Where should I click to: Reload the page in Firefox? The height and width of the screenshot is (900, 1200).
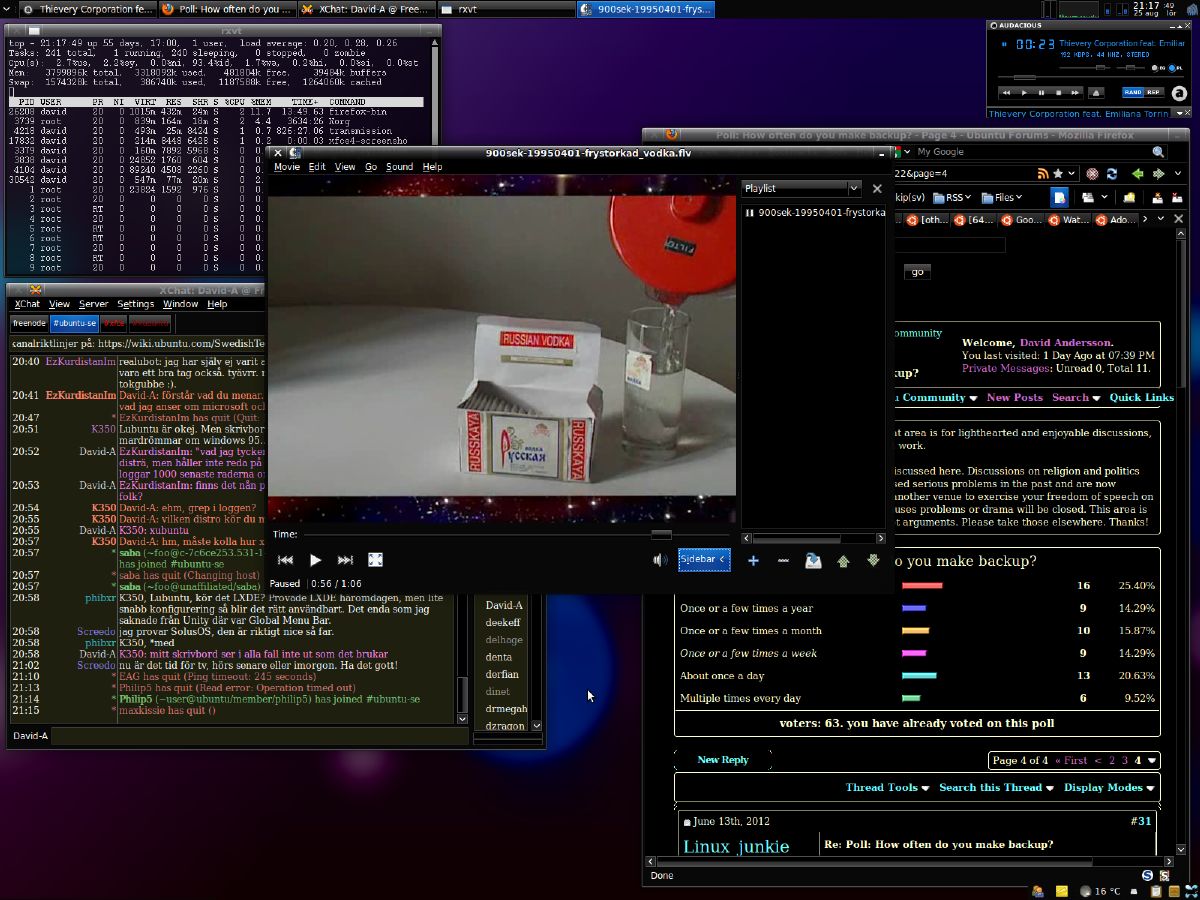point(1111,174)
